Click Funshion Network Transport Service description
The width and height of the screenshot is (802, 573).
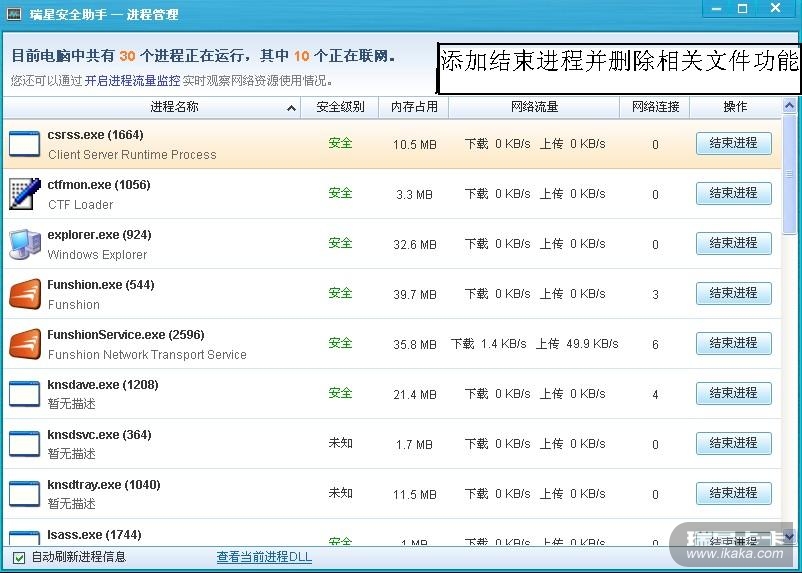(147, 355)
